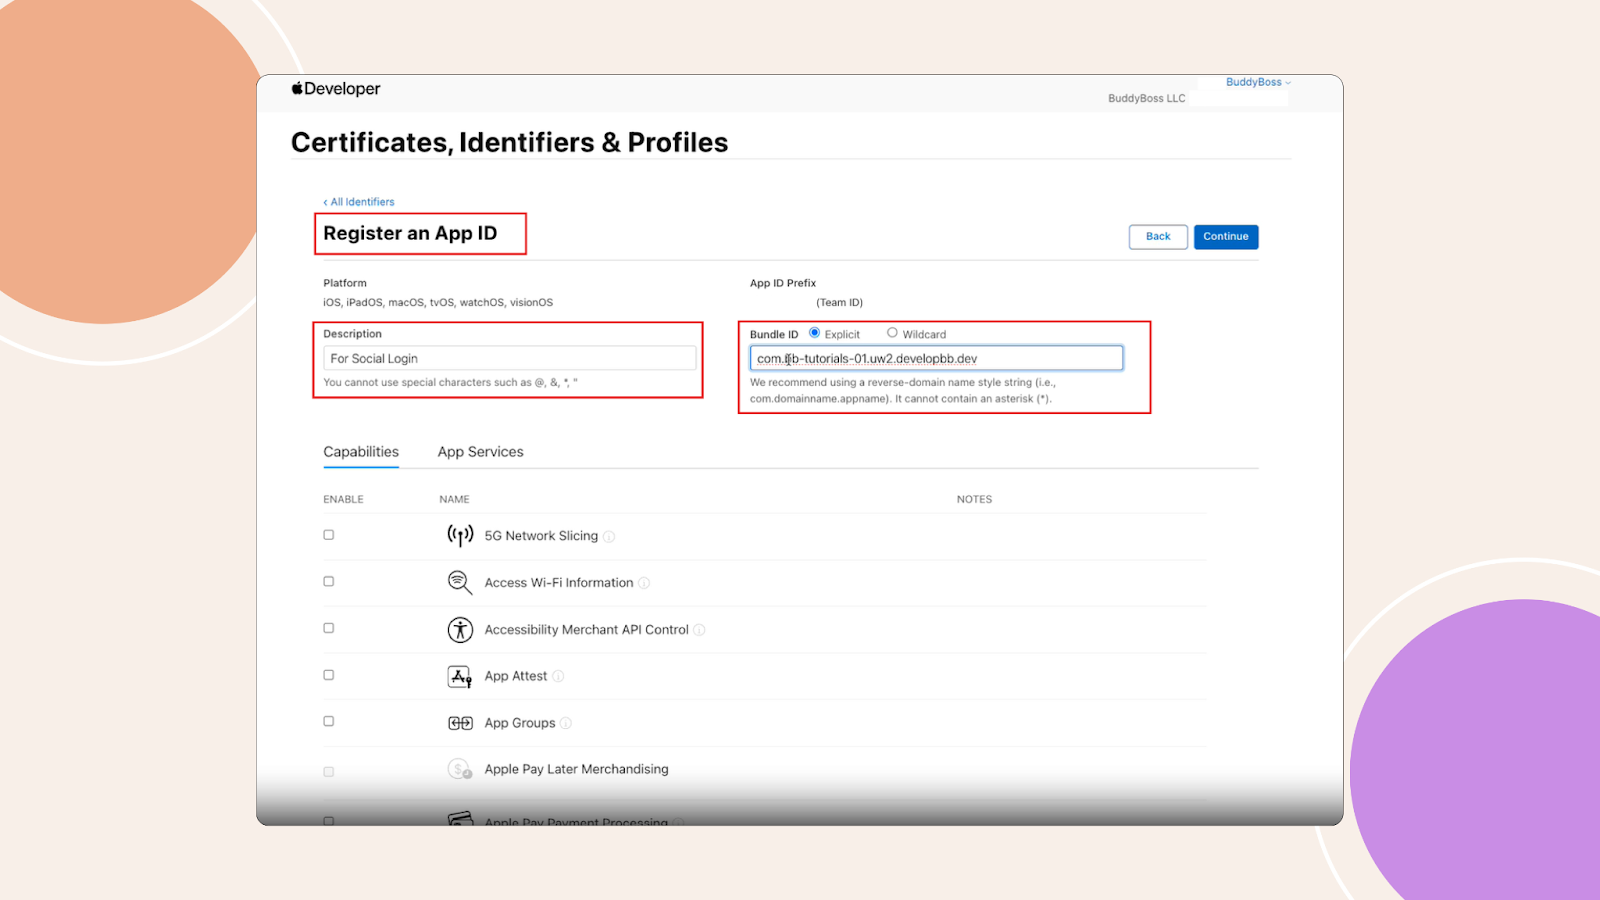Click the Description input field
The image size is (1600, 900).
point(509,358)
